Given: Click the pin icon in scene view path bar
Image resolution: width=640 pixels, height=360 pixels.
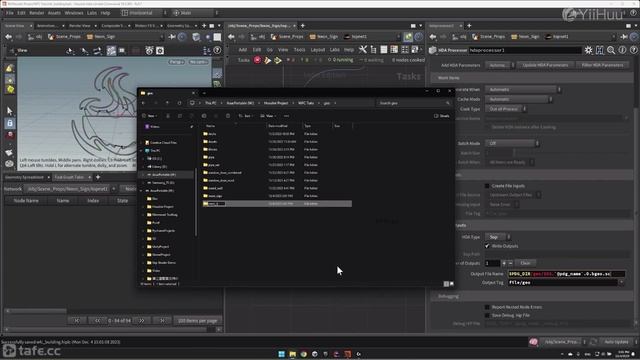Looking at the screenshot, I should [172, 37].
